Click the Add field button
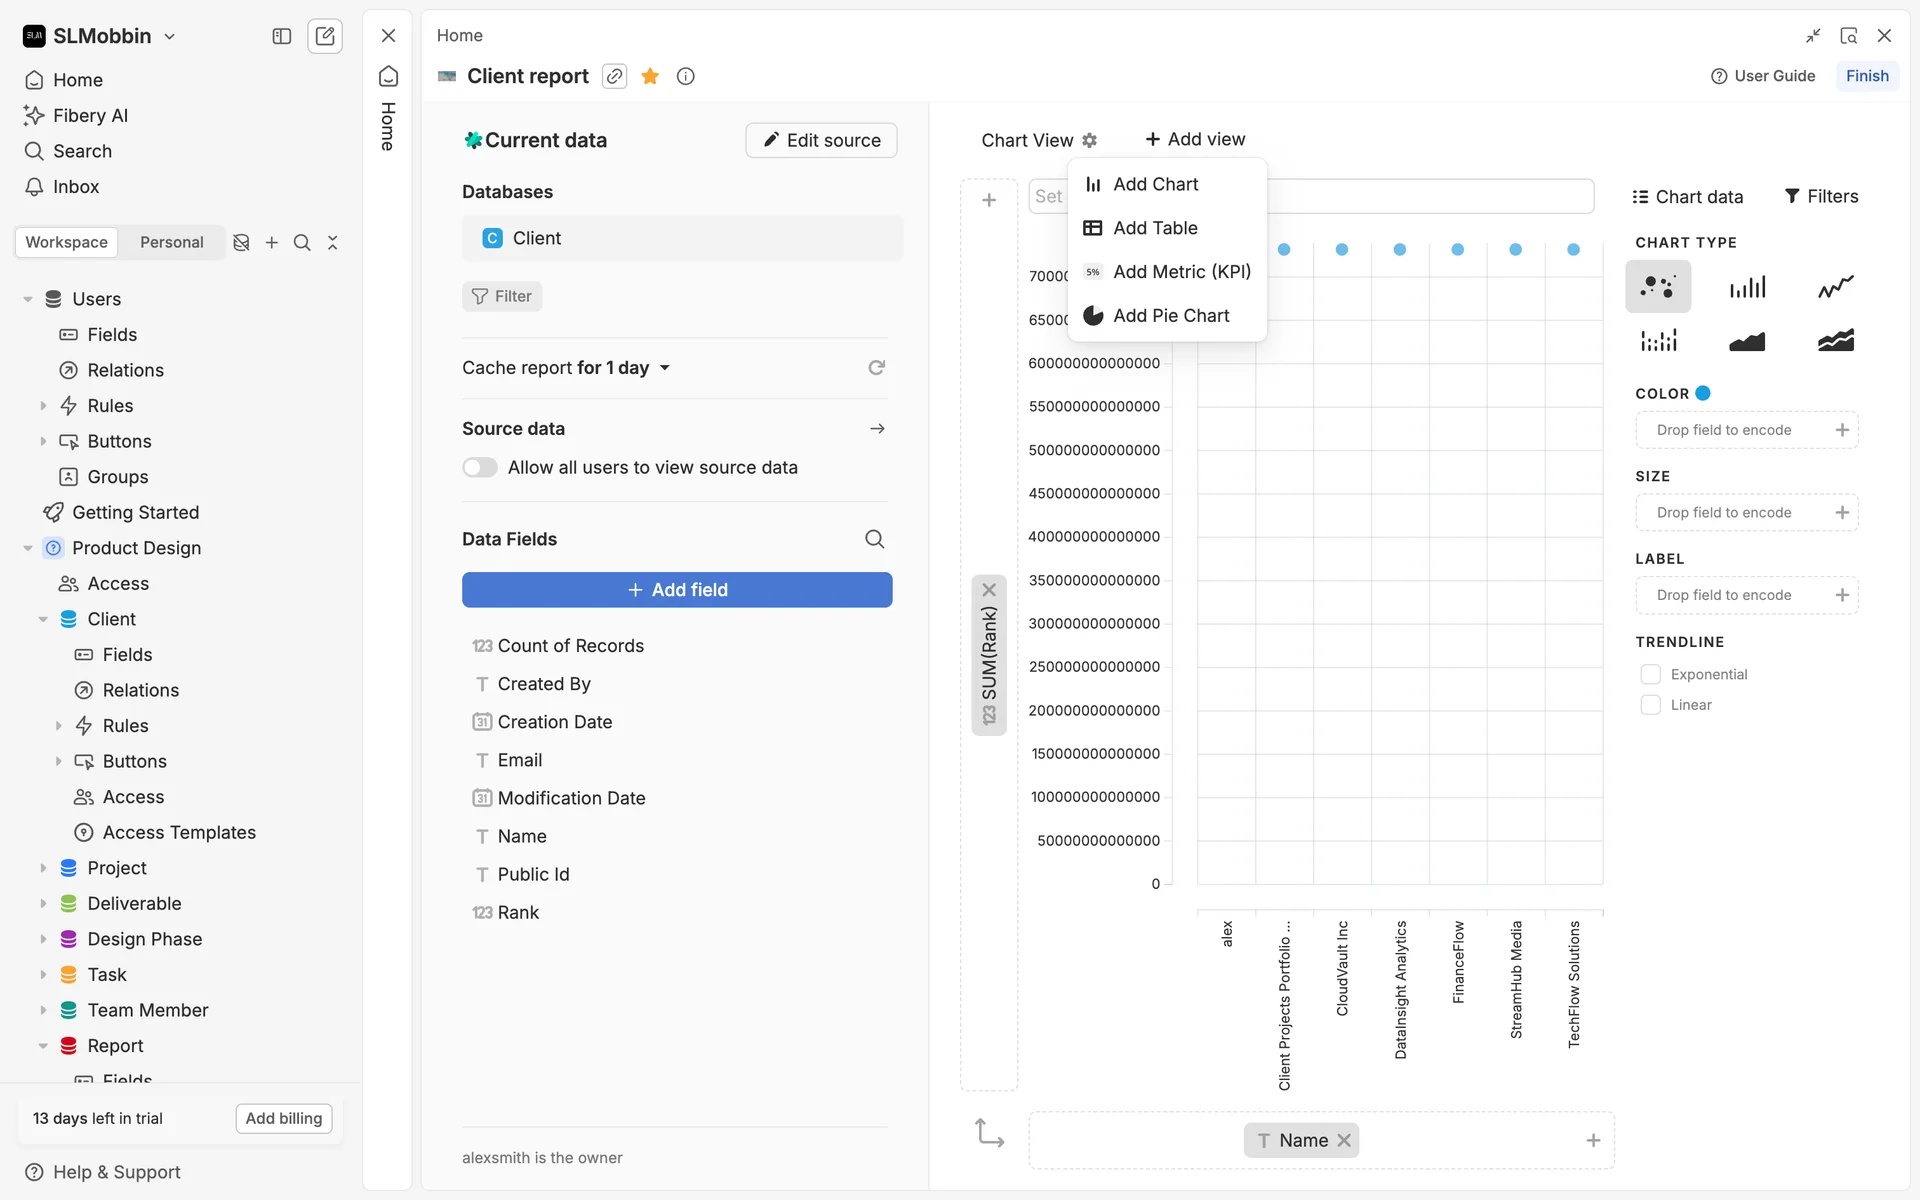The image size is (1920, 1200). (x=677, y=590)
